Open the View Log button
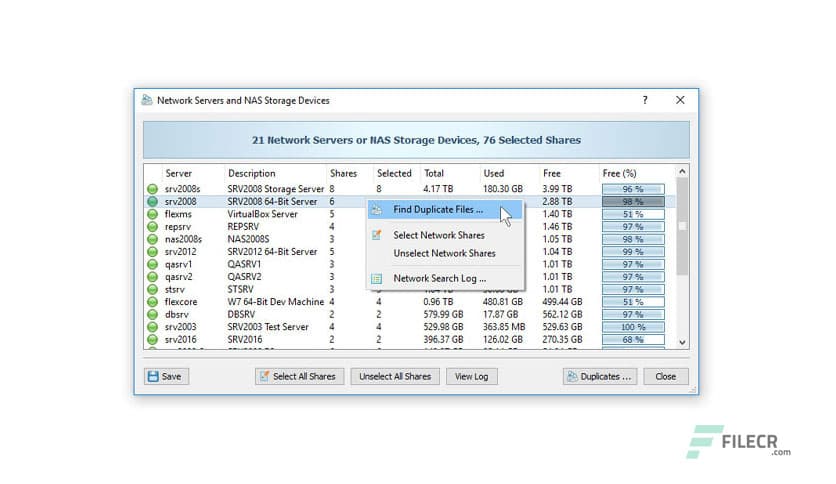The width and height of the screenshot is (836, 484). coord(471,376)
